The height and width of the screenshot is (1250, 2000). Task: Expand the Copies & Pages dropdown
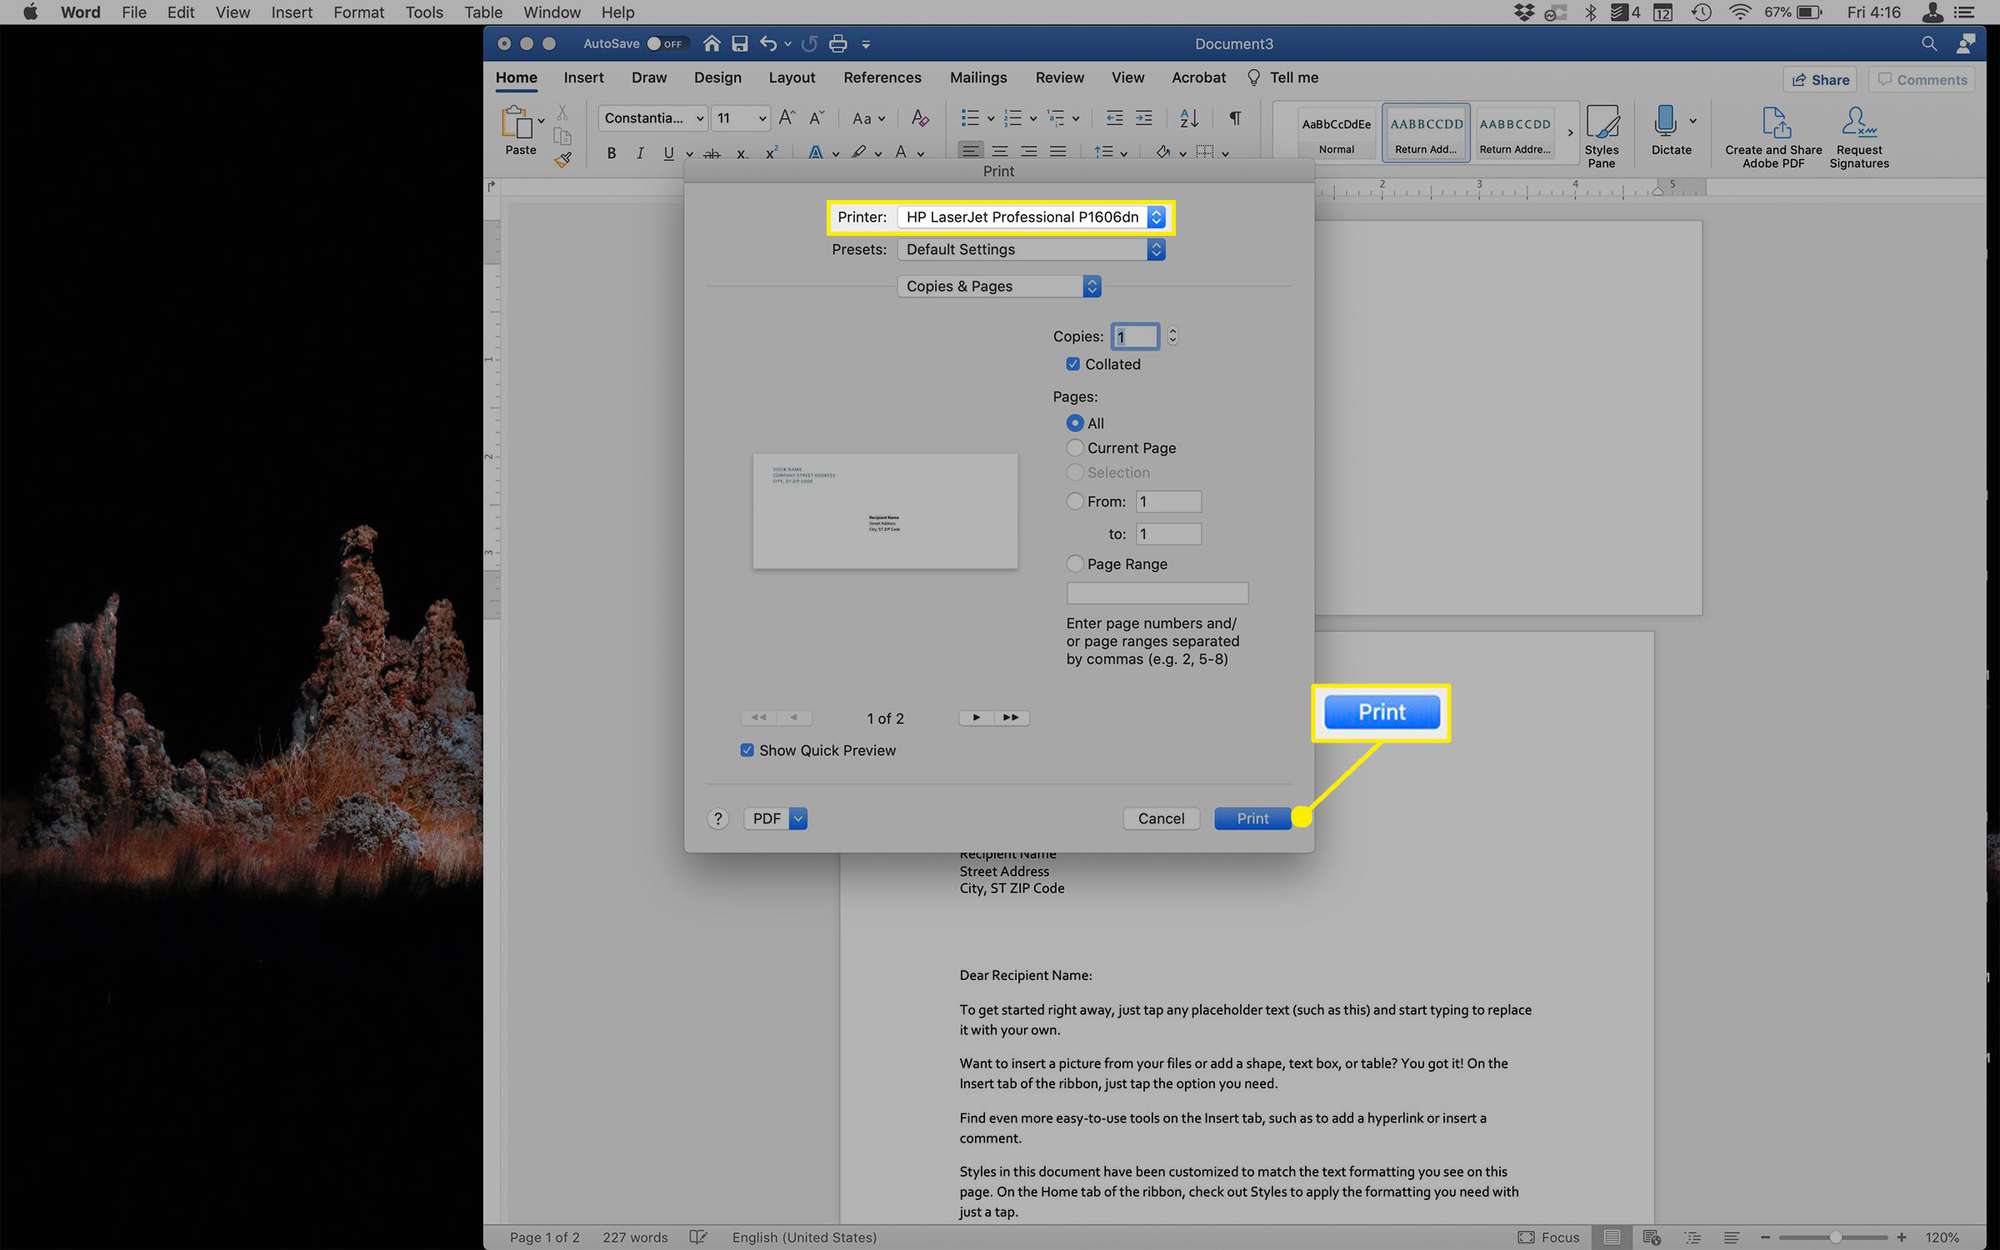(x=998, y=285)
